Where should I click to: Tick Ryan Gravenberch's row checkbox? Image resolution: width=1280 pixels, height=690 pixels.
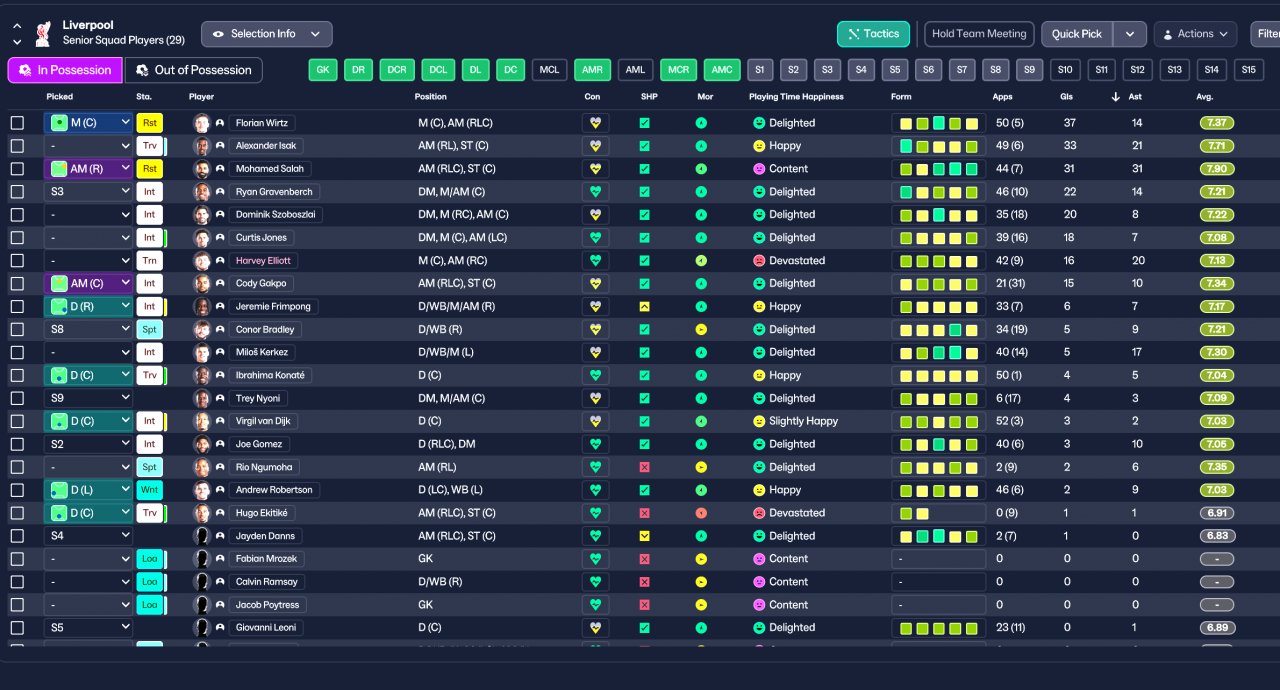(x=17, y=192)
